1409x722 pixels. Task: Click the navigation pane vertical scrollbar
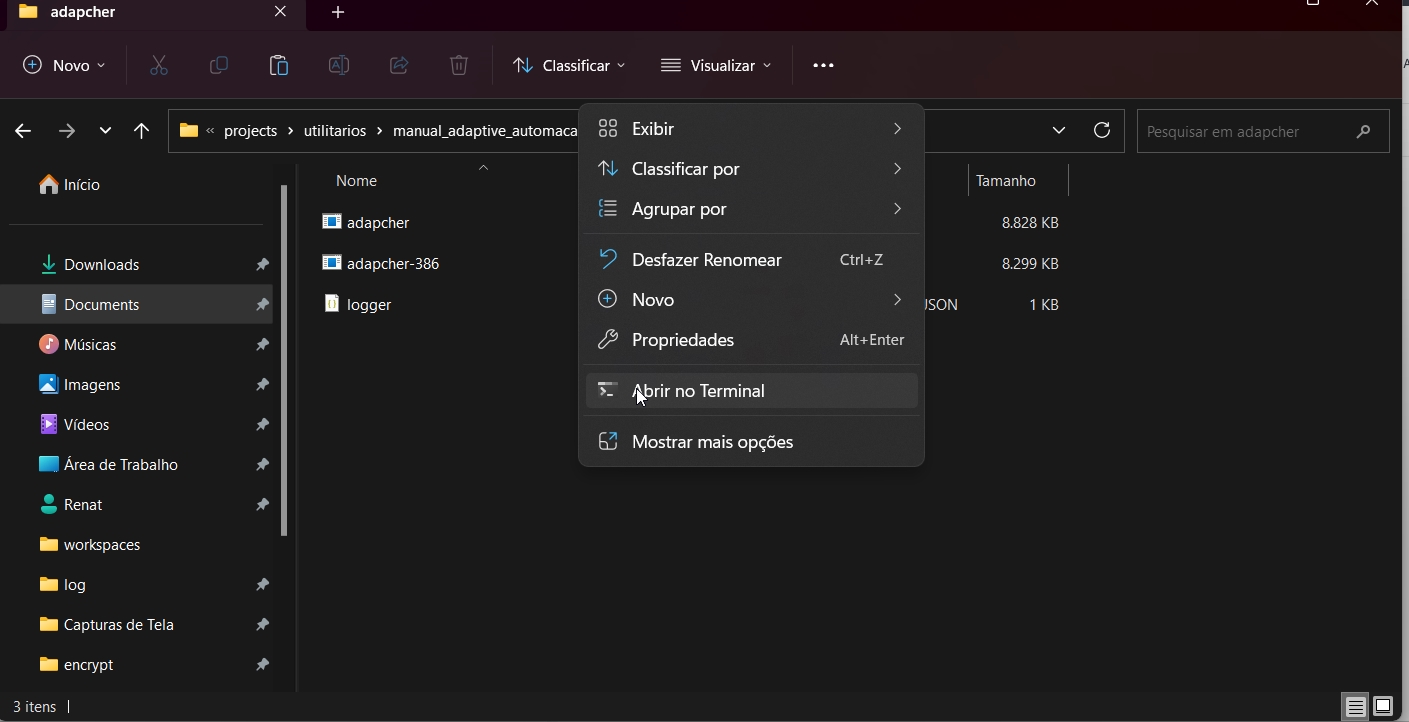click(x=284, y=360)
